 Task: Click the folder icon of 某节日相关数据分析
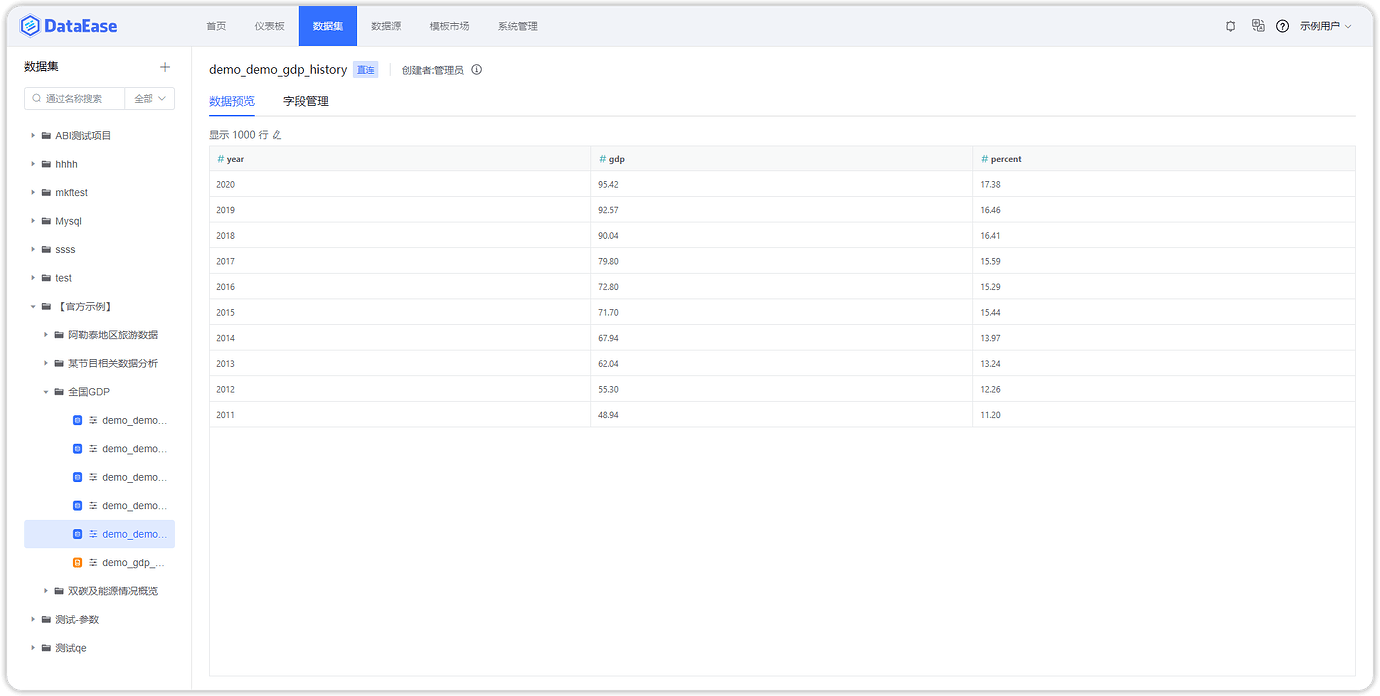click(x=59, y=363)
